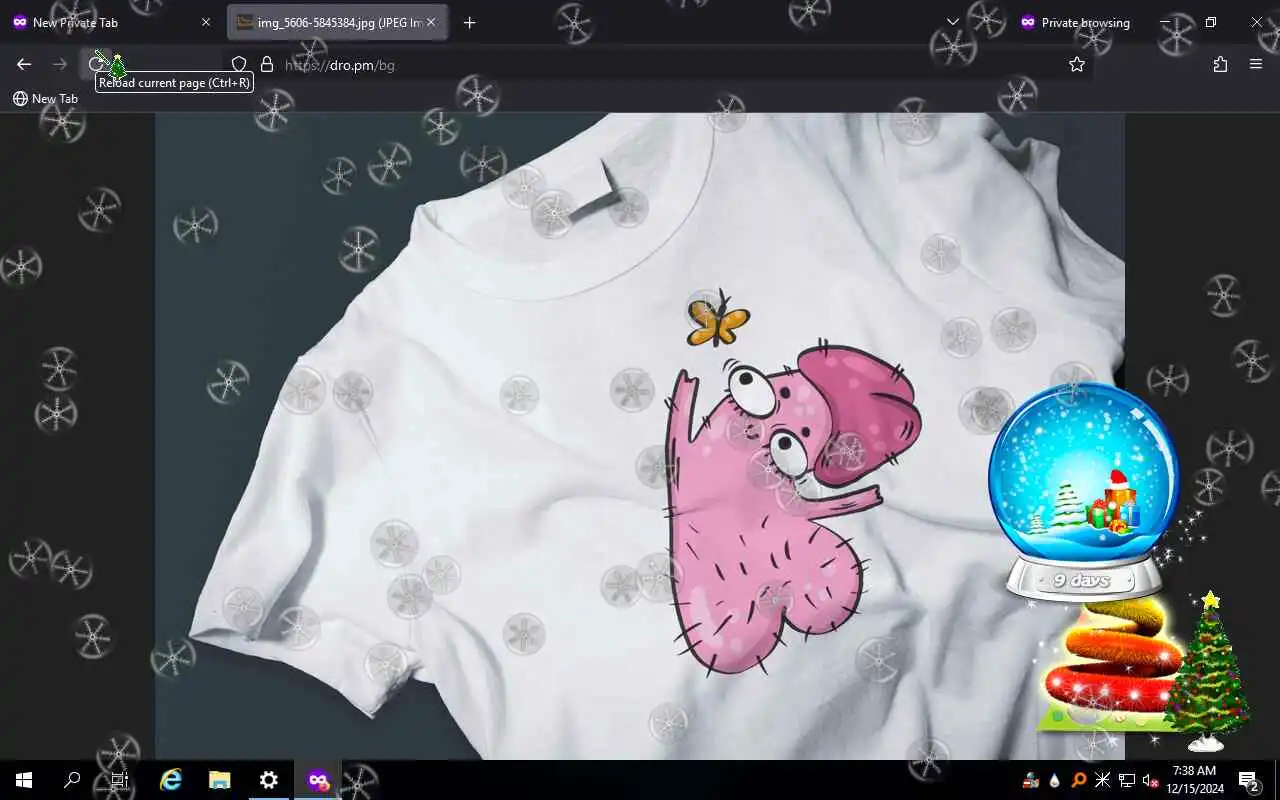Click the snow globe countdown widget

pyautogui.click(x=1084, y=490)
